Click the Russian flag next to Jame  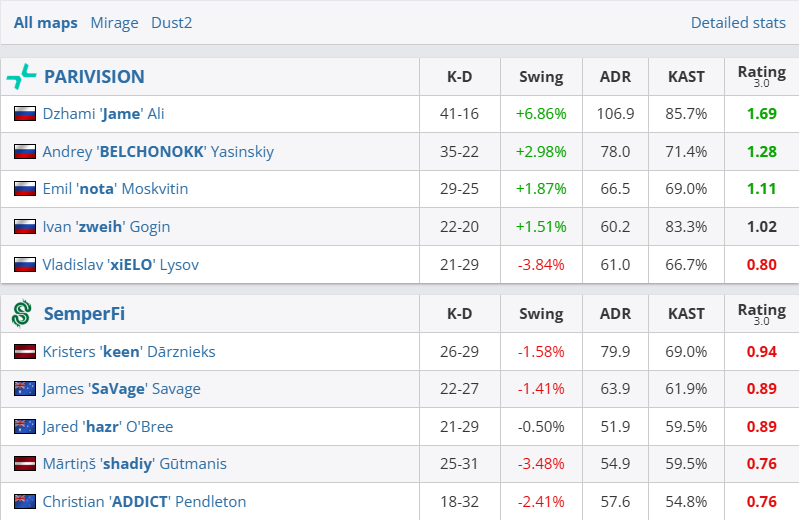pyautogui.click(x=25, y=114)
